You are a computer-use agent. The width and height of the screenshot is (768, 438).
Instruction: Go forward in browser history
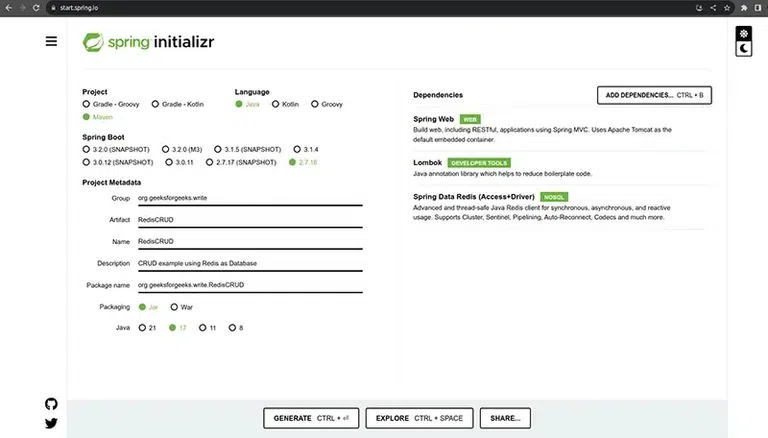point(22,8)
